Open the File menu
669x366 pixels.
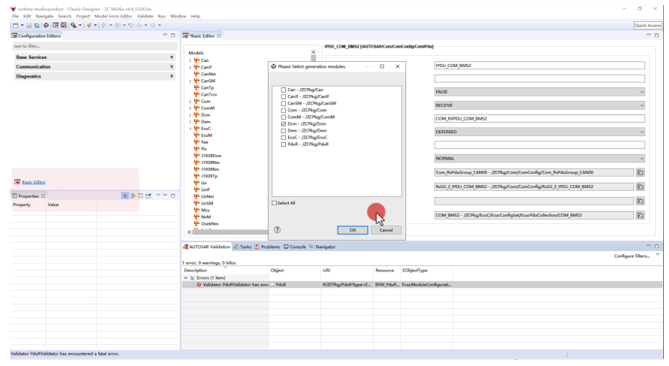coord(15,16)
